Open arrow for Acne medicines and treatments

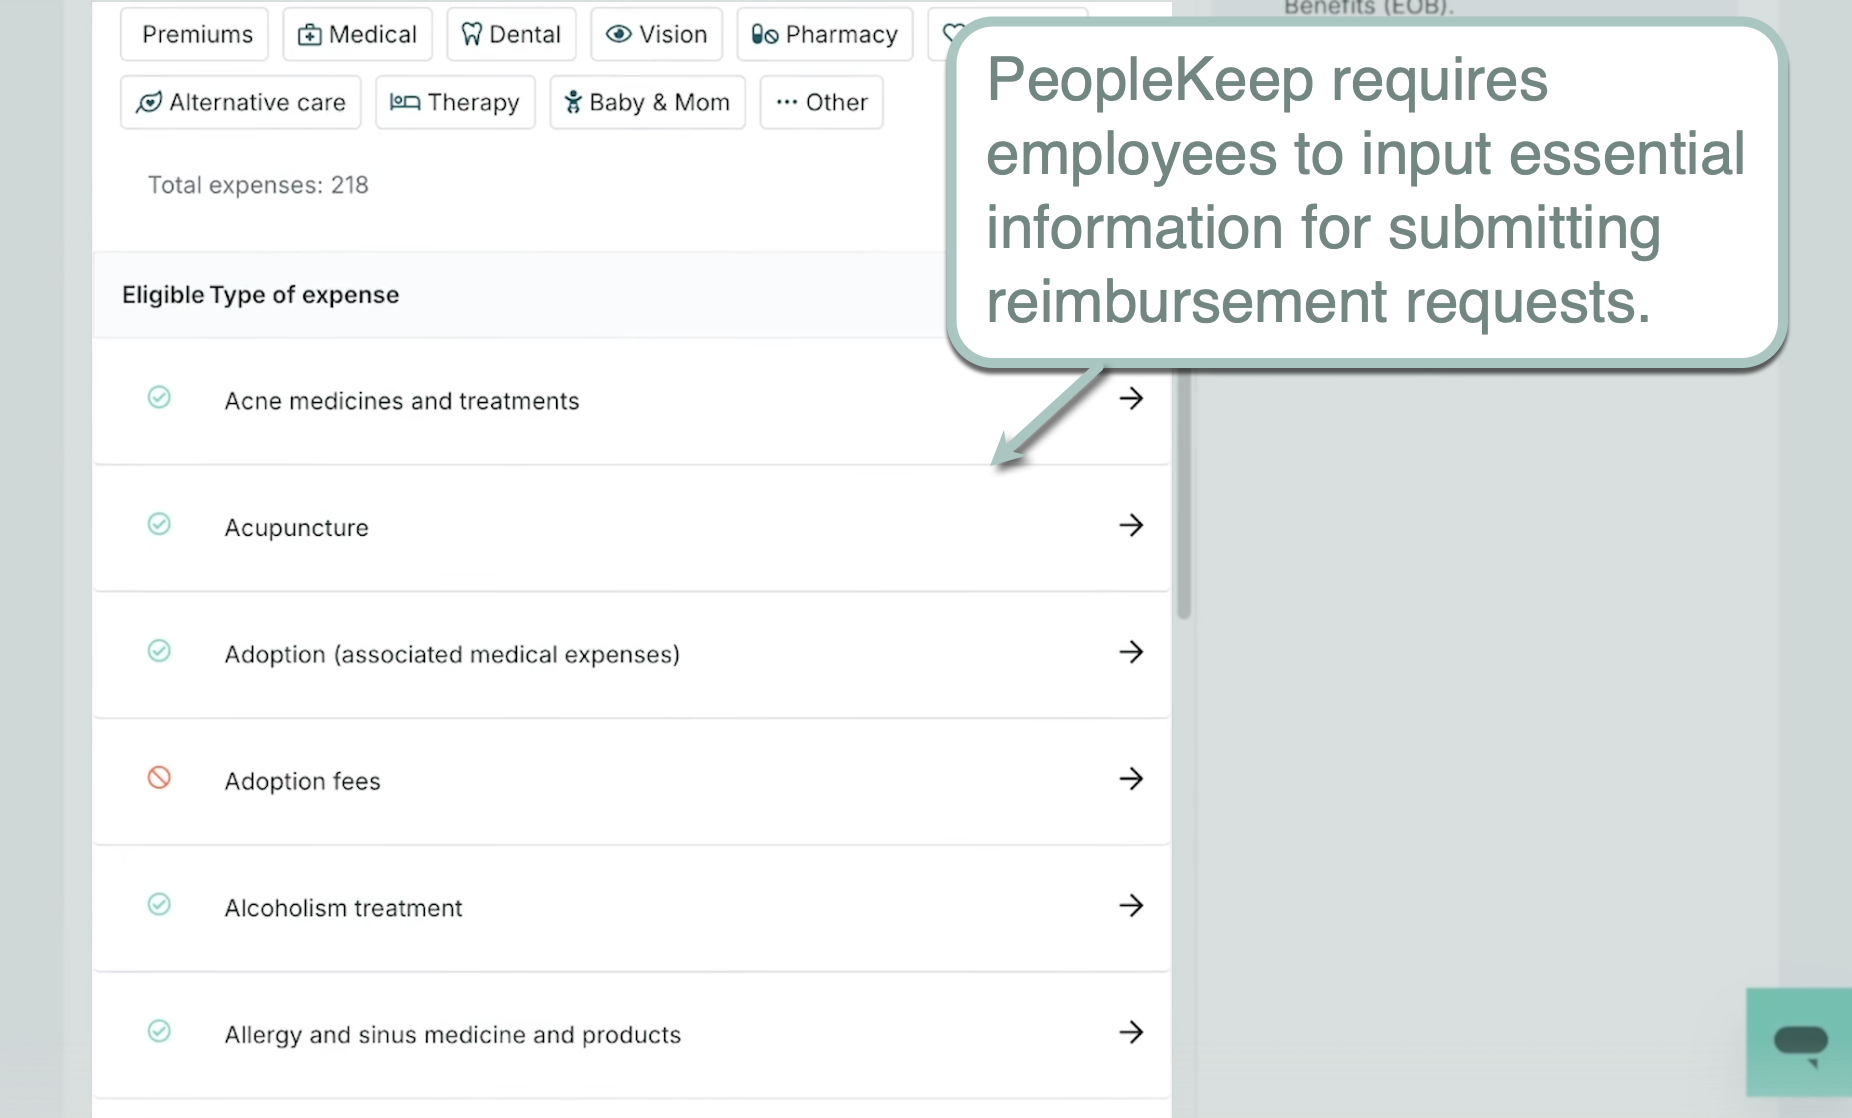pyautogui.click(x=1131, y=399)
